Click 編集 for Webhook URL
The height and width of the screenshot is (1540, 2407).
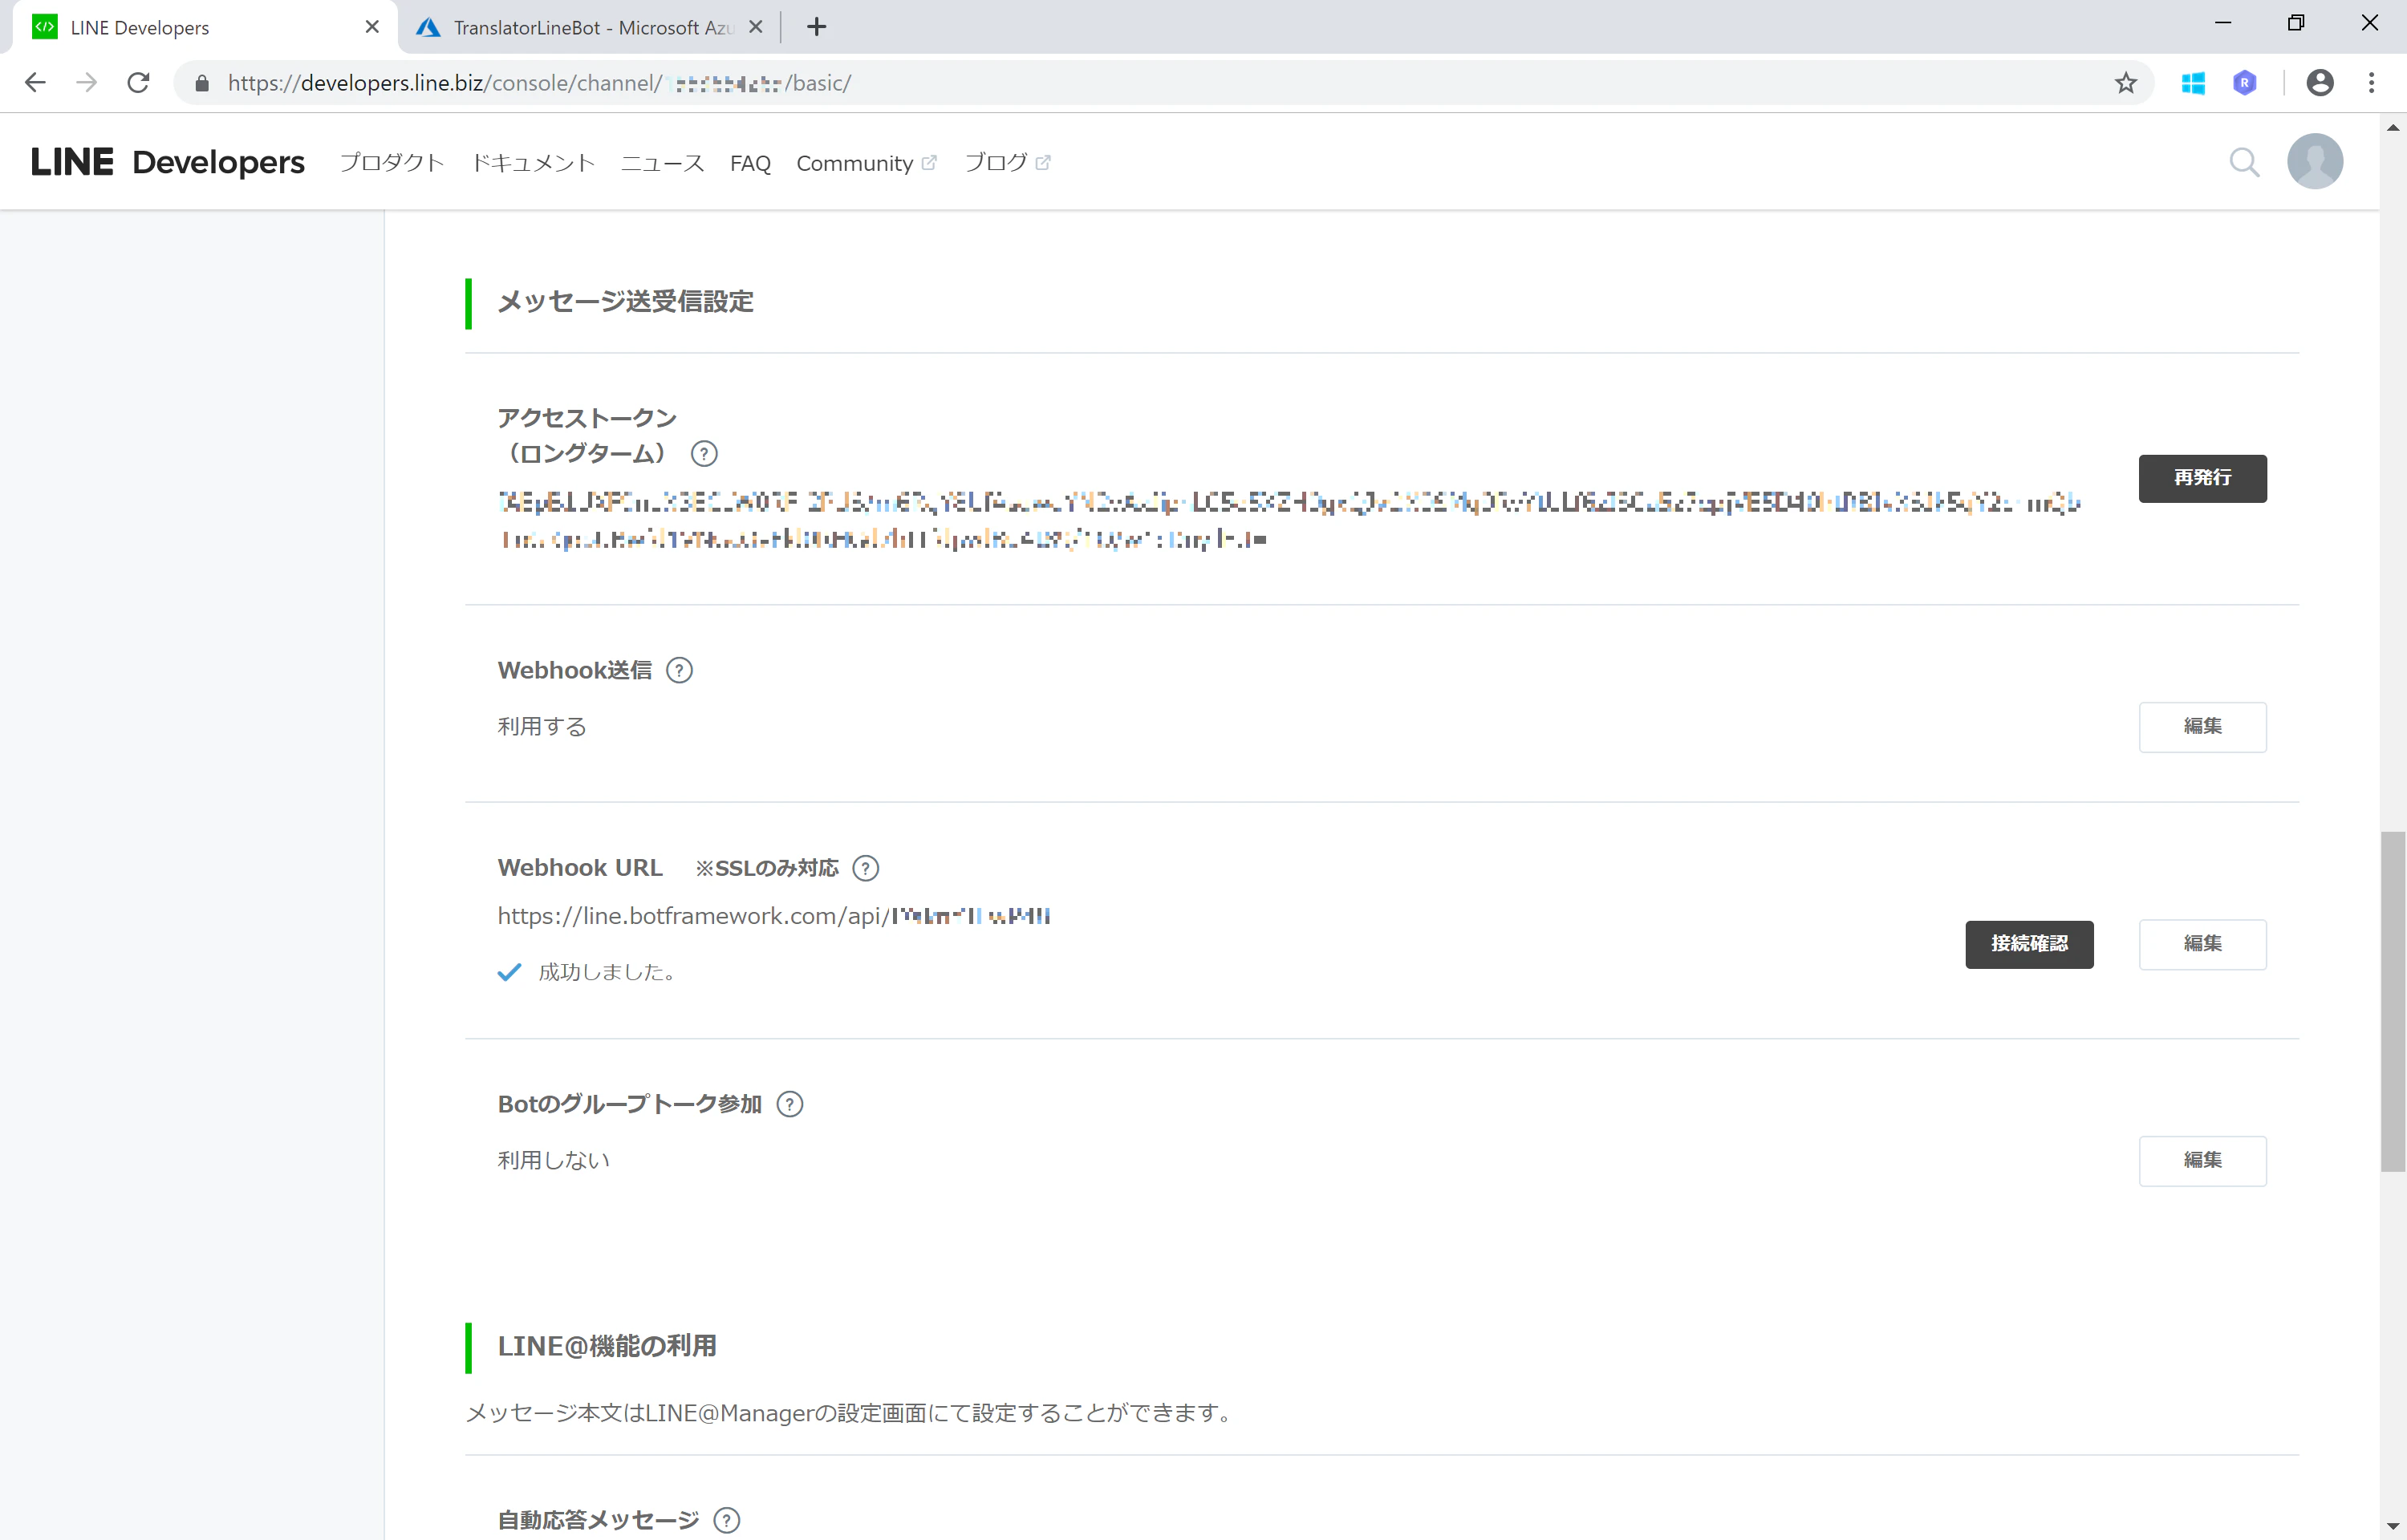click(2202, 944)
